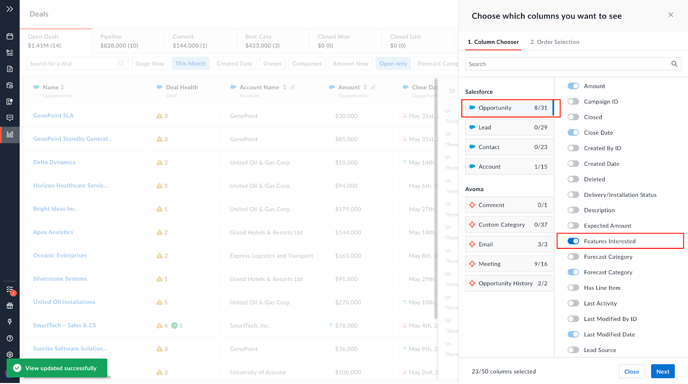Open the calendar icon in sidebar
Screen dimensions: 688x384
tap(10, 36)
